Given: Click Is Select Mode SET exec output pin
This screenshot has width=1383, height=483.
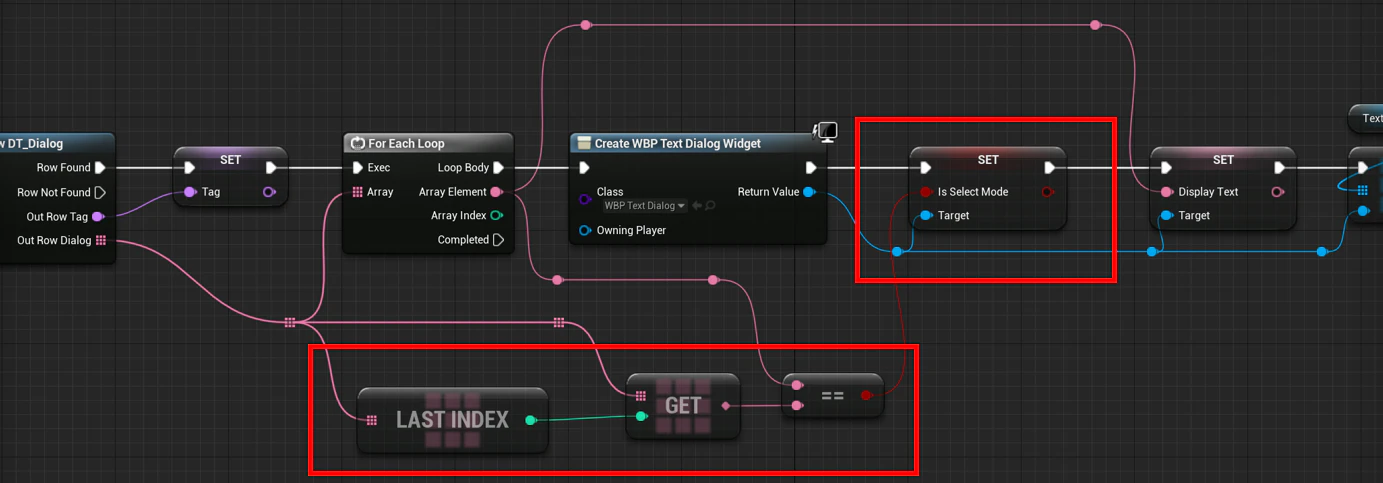Looking at the screenshot, I should [x=1049, y=168].
